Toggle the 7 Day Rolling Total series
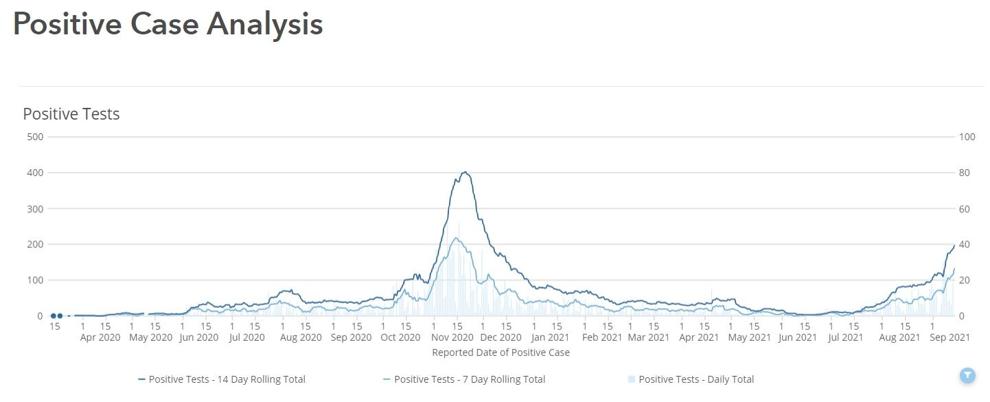990x402 pixels. click(x=464, y=379)
